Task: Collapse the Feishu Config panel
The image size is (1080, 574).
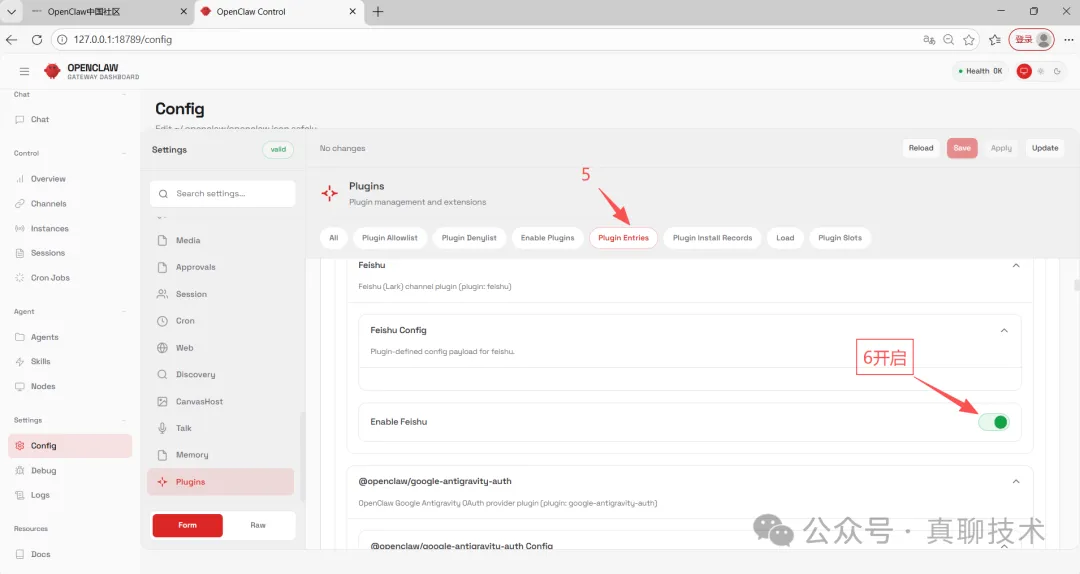Action: (1004, 330)
